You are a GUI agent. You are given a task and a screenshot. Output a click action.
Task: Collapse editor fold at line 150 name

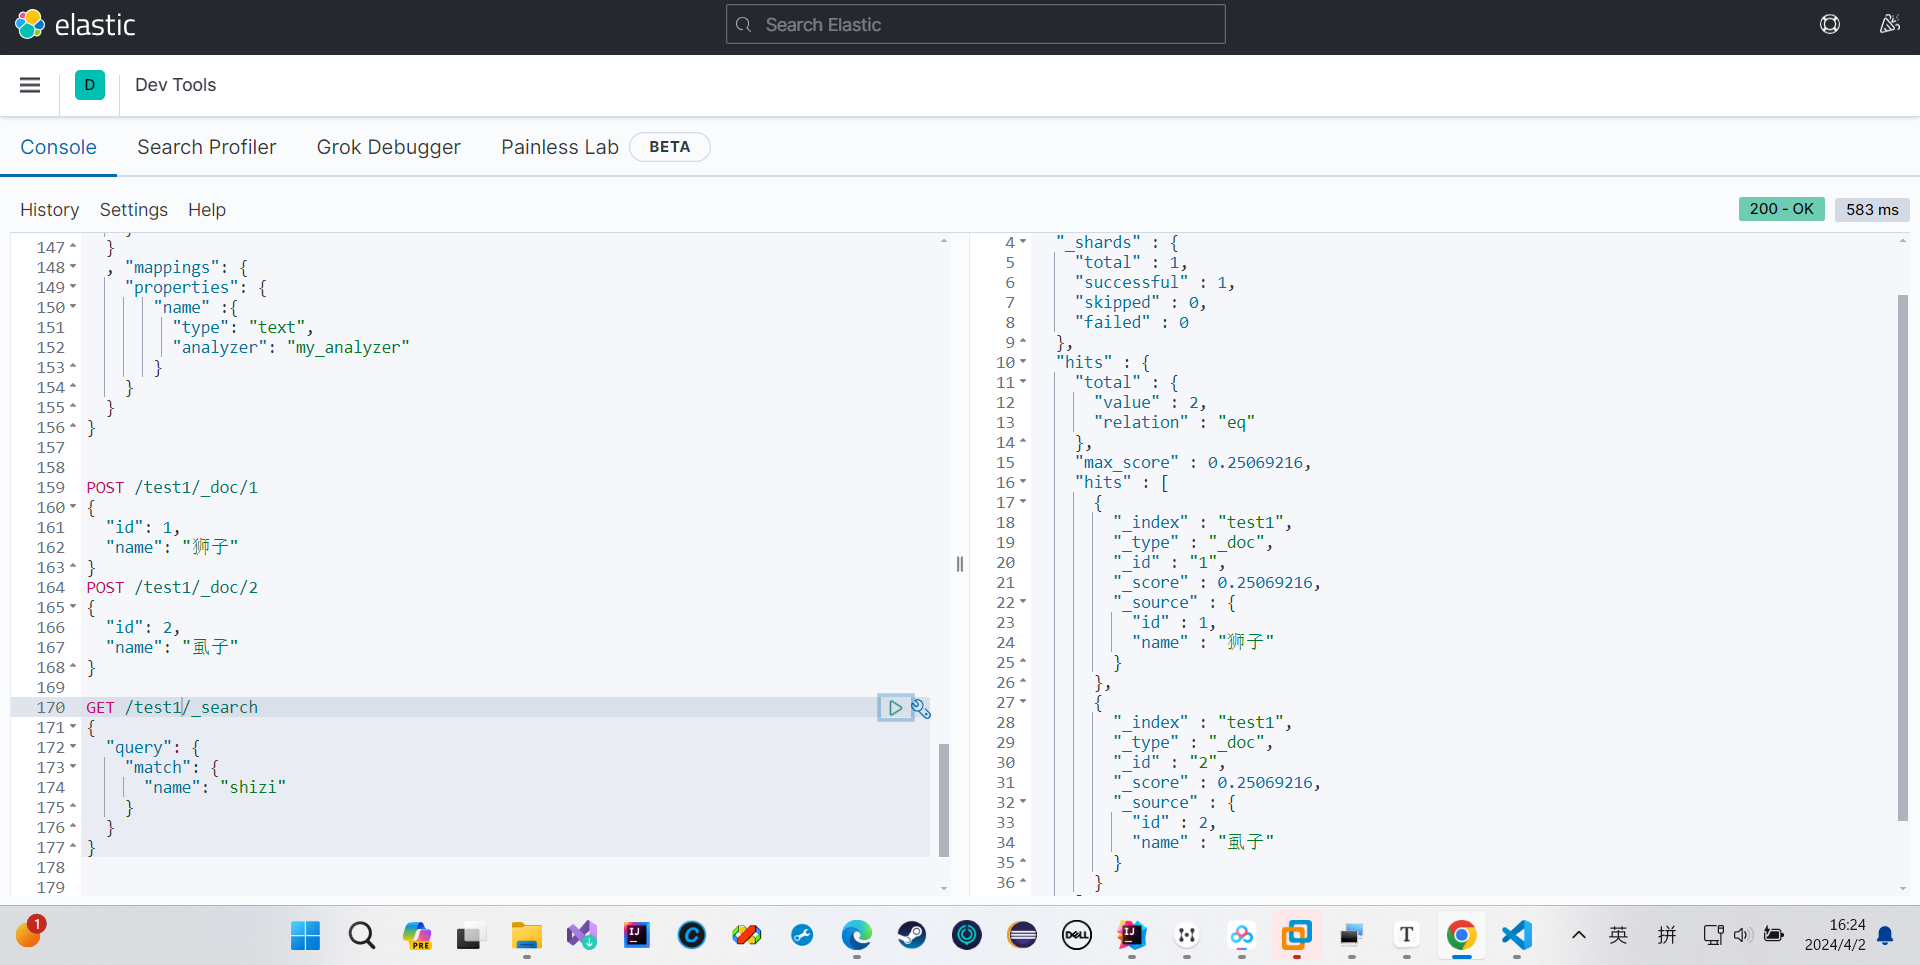pyautogui.click(x=73, y=307)
